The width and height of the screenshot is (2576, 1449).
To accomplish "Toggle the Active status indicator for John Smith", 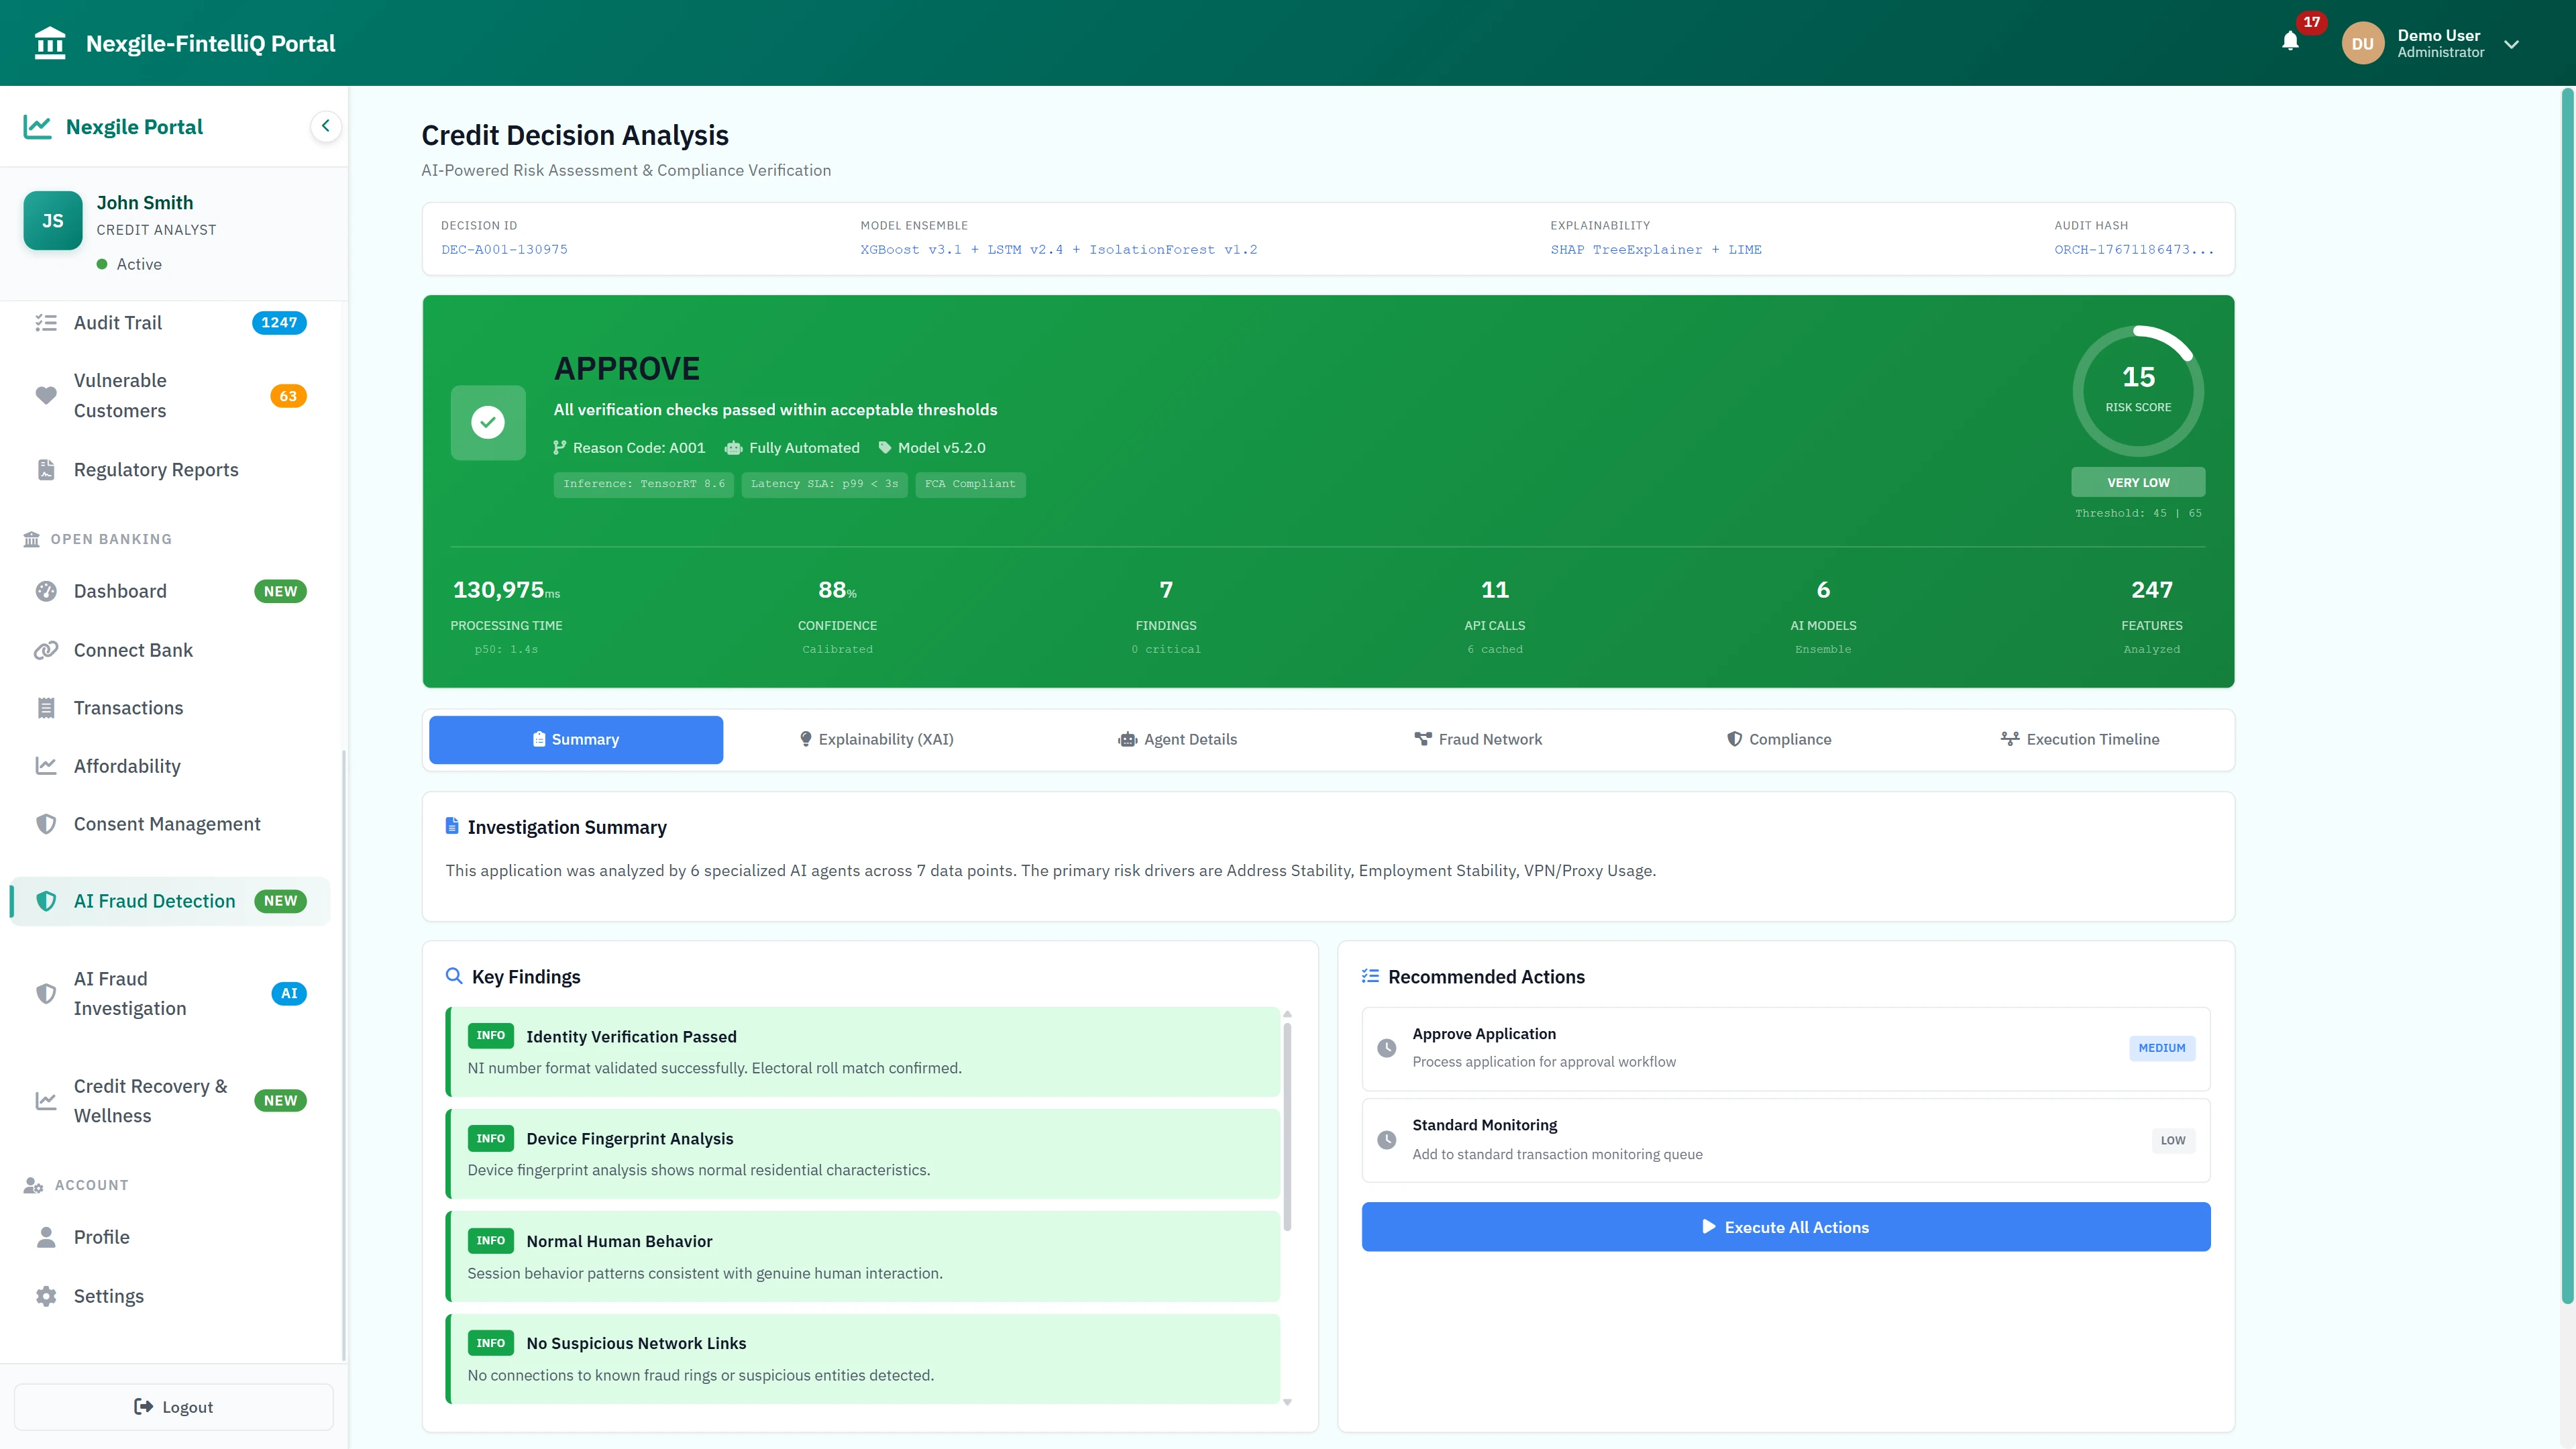I will tap(102, 264).
